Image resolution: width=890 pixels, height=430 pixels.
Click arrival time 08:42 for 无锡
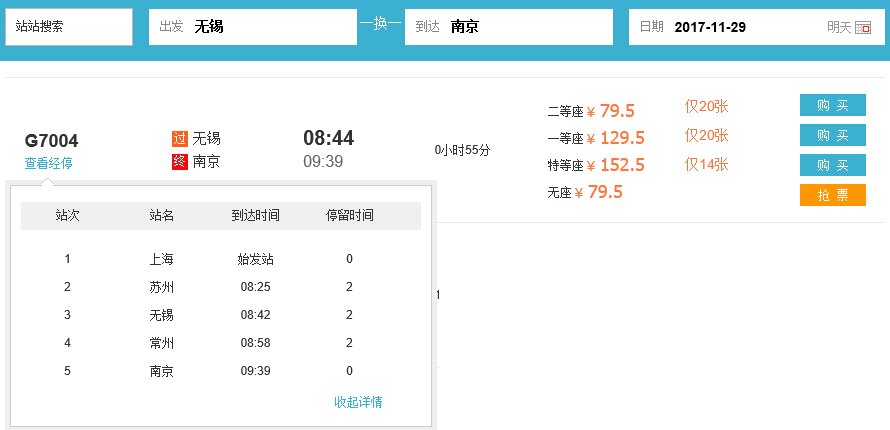pyautogui.click(x=255, y=315)
